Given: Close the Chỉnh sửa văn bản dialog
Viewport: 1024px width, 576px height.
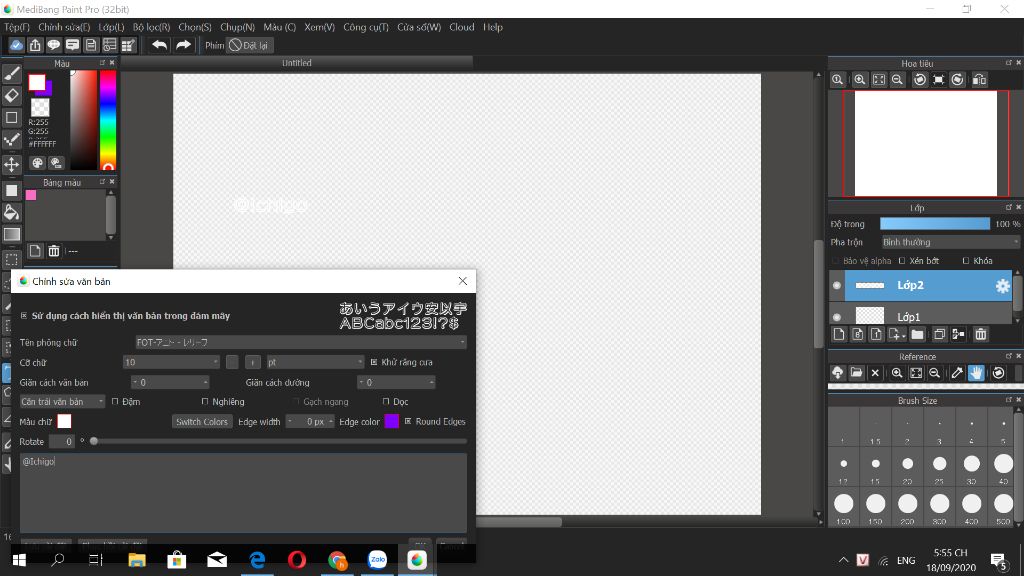Looking at the screenshot, I should click(462, 281).
